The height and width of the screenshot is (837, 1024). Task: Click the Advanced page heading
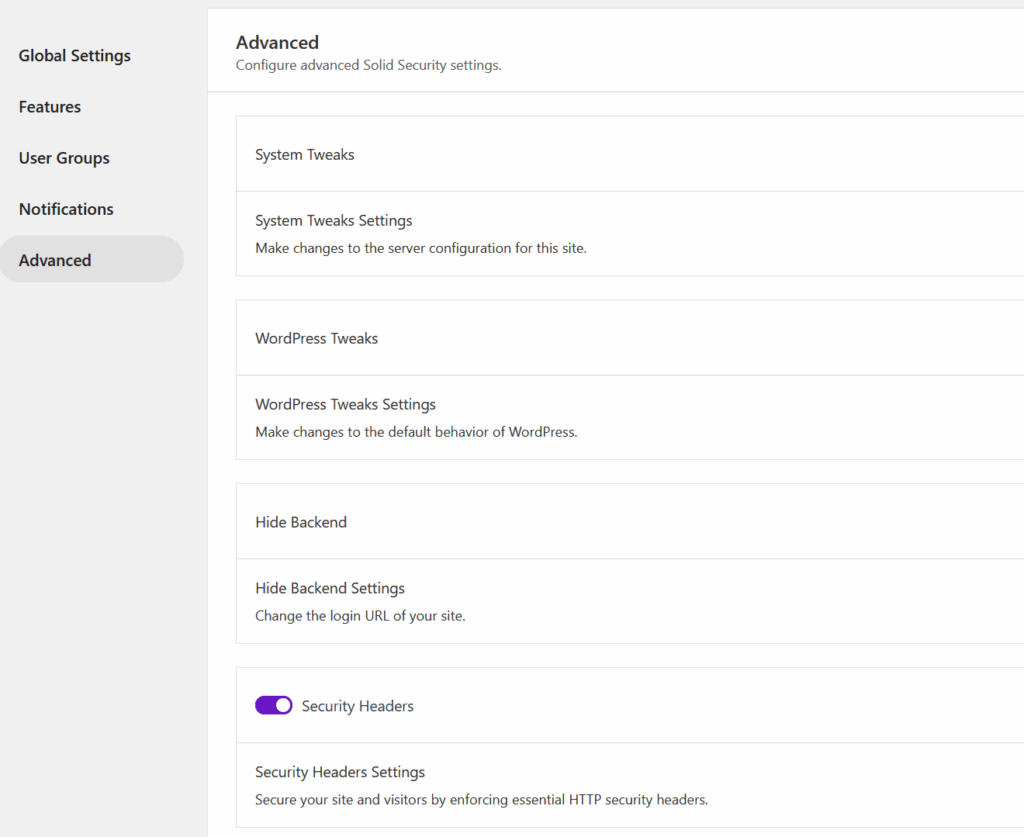pyautogui.click(x=277, y=42)
